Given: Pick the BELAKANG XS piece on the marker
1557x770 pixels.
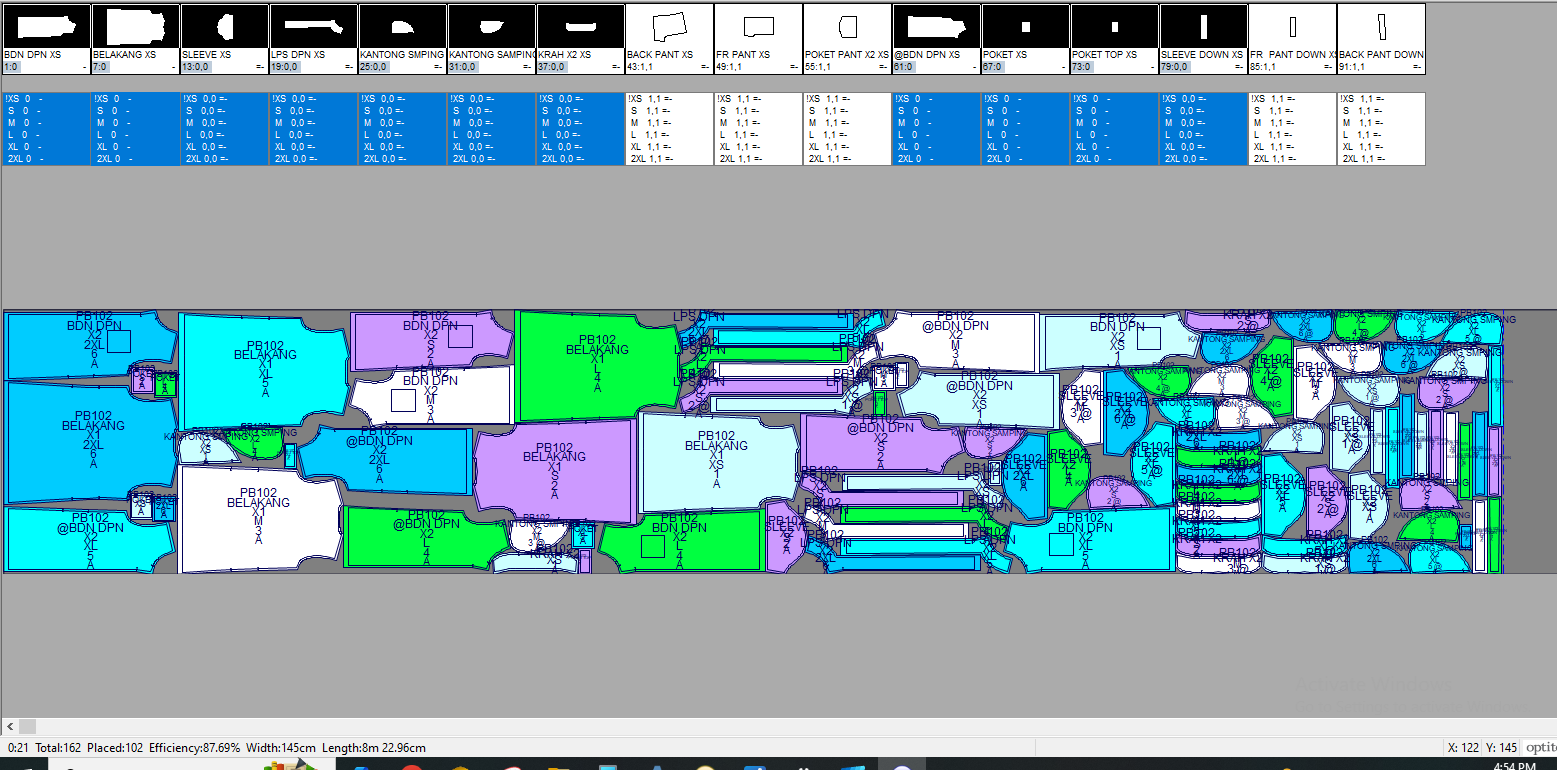Looking at the screenshot, I should (716, 460).
